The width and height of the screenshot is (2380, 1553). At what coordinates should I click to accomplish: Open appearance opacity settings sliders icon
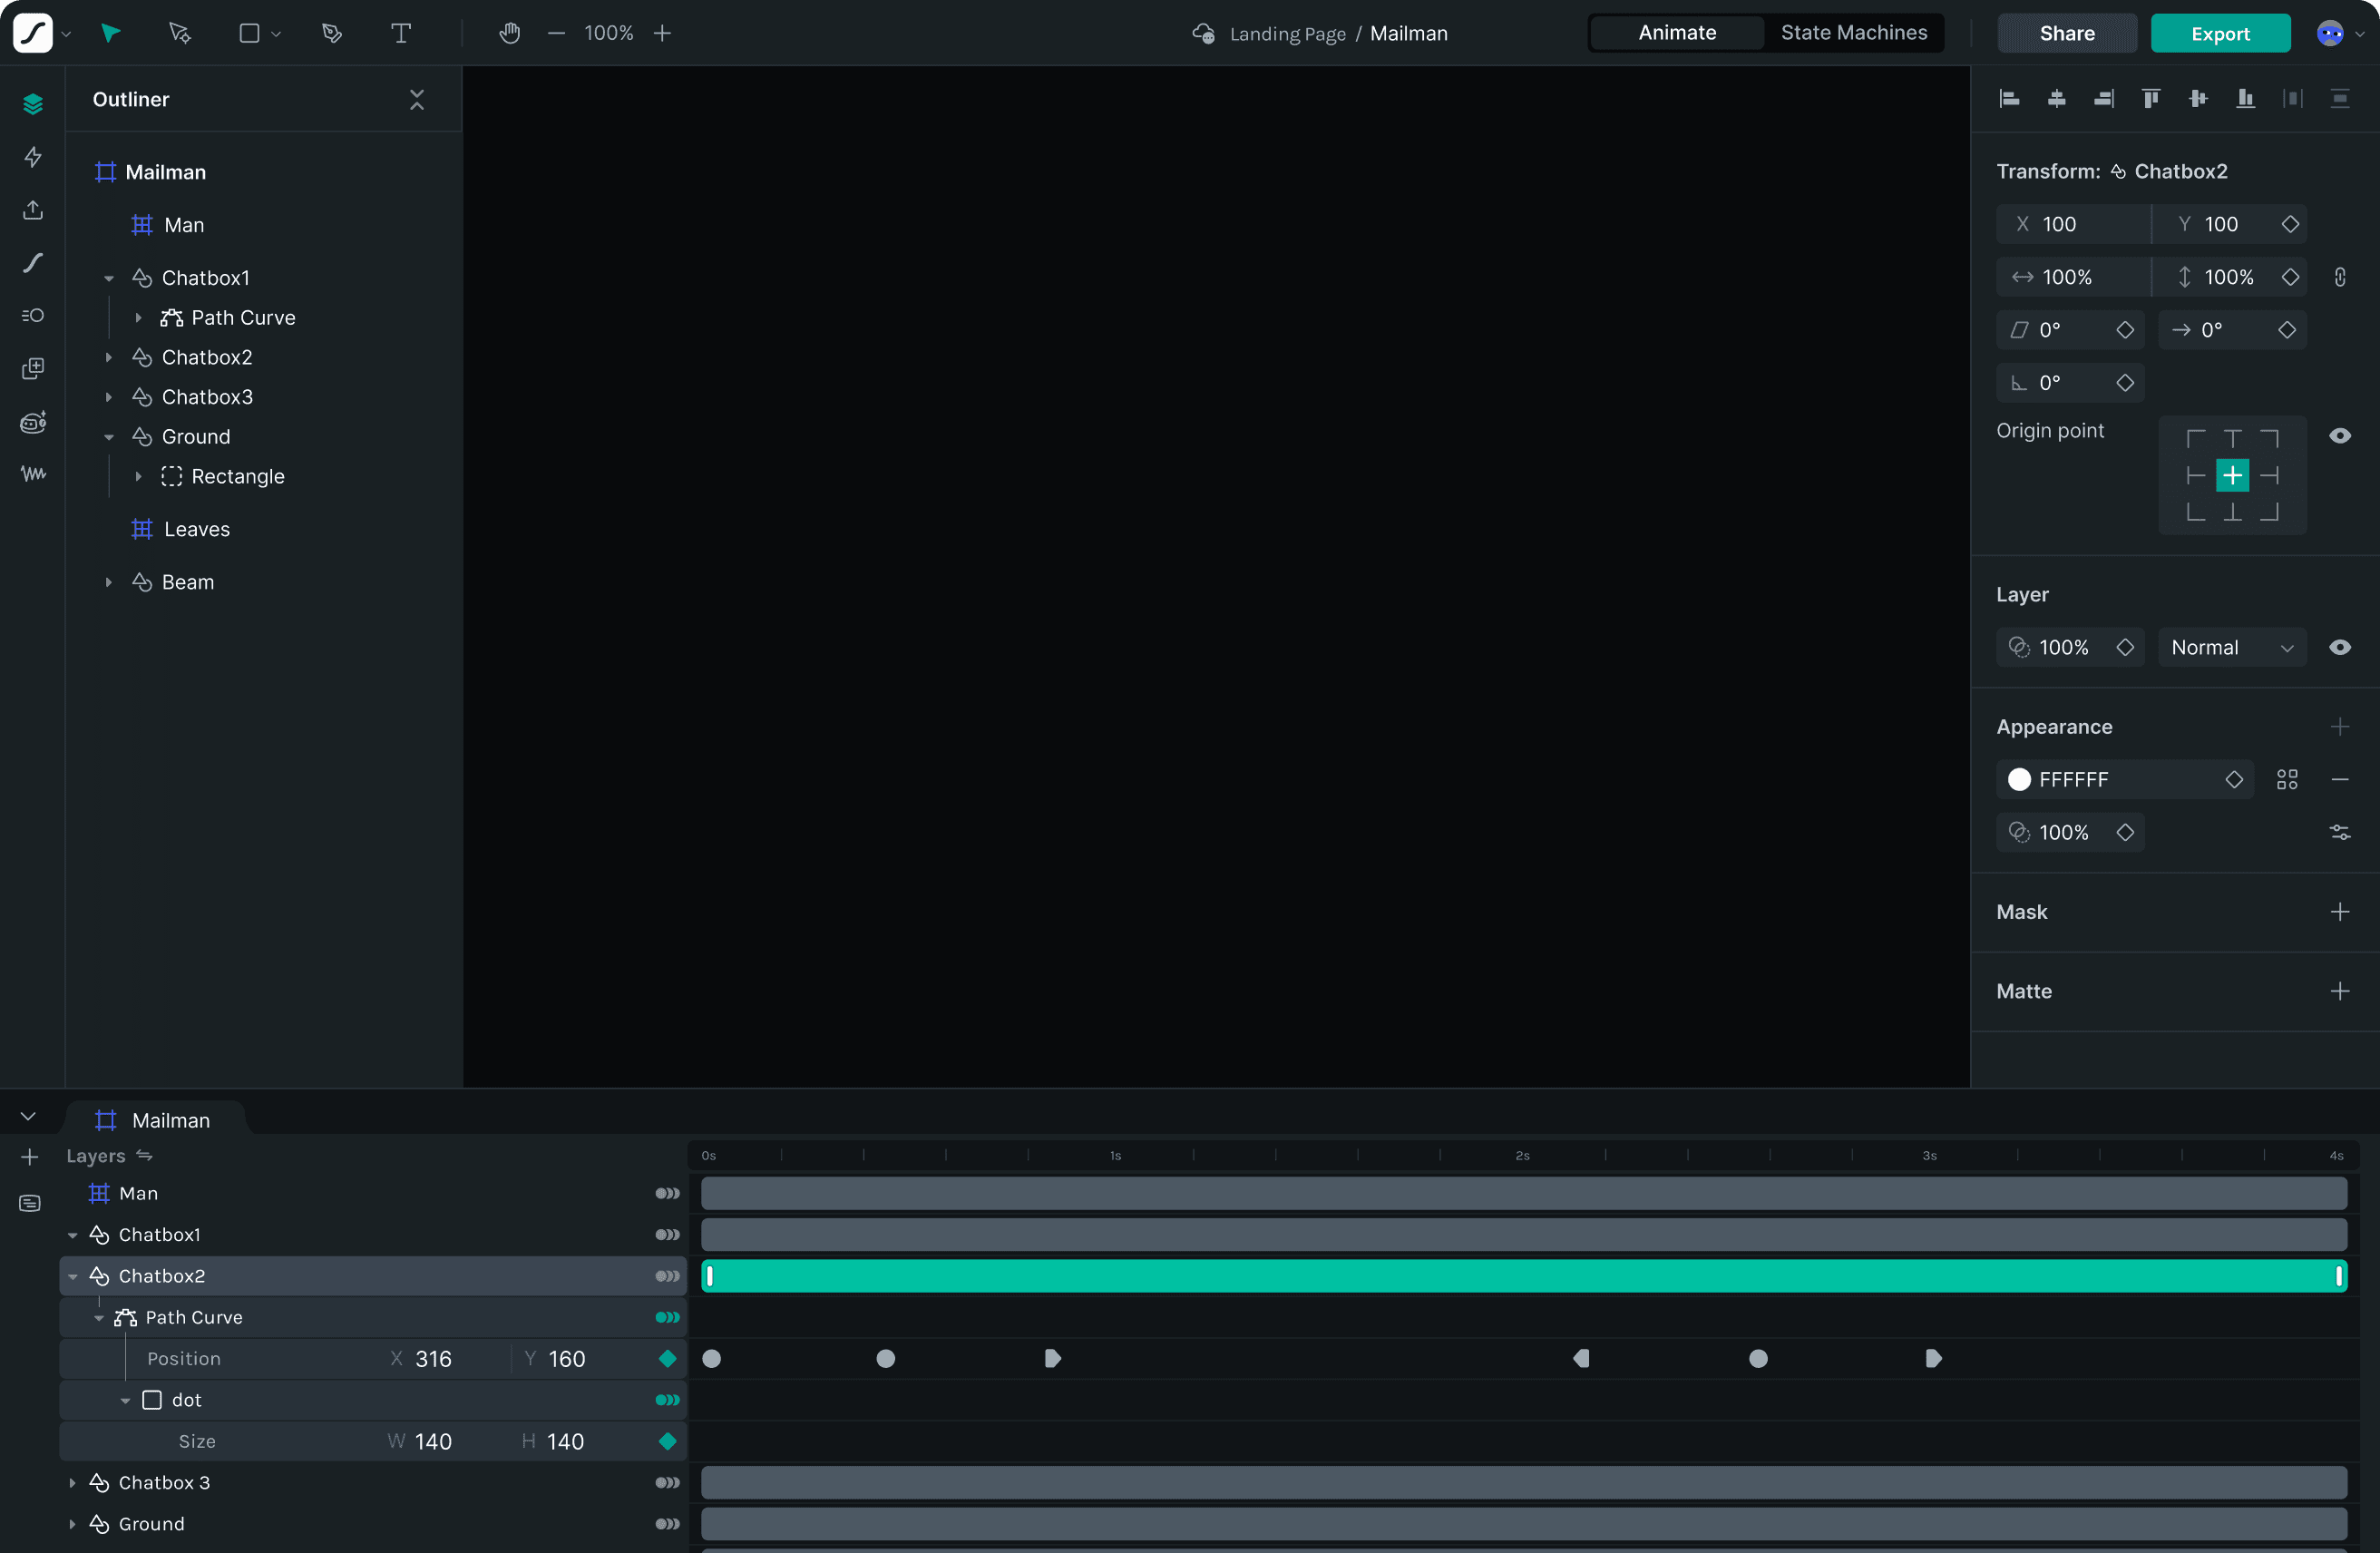pyautogui.click(x=2340, y=832)
